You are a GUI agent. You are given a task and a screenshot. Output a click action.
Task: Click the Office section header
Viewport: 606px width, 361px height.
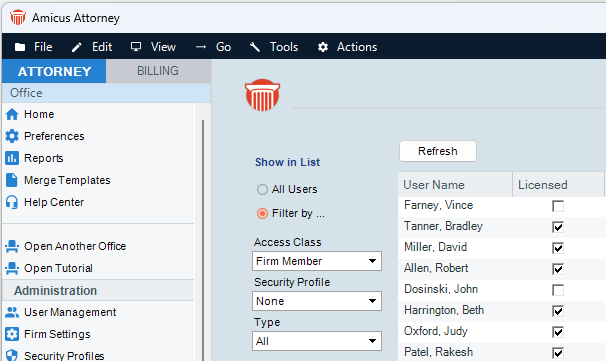[106, 93]
